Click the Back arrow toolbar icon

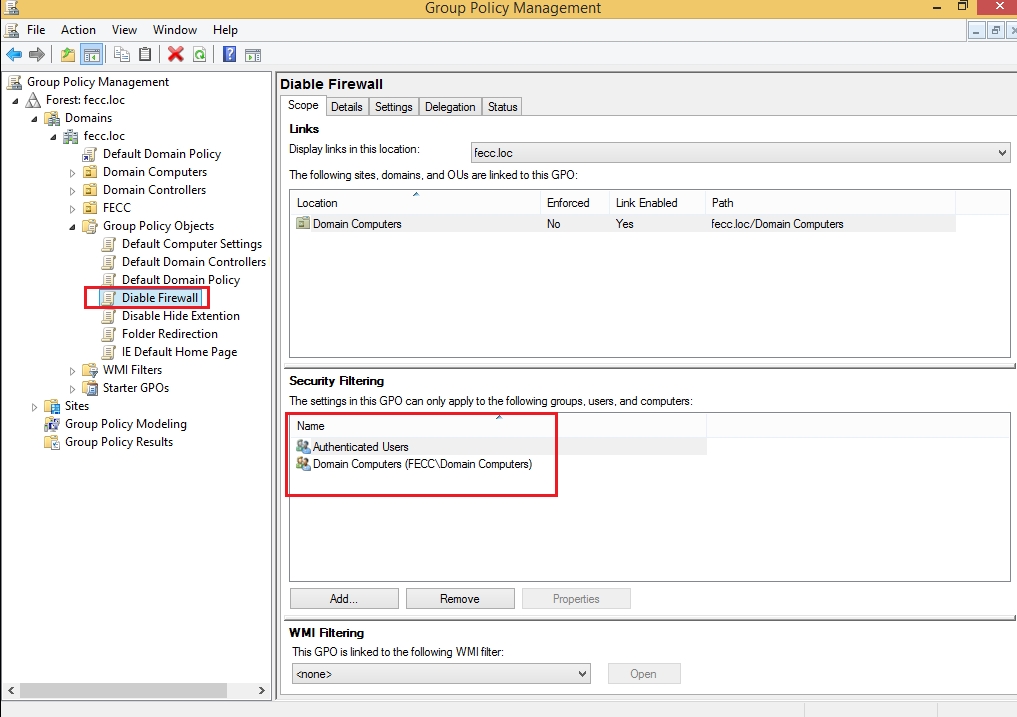click(x=14, y=55)
